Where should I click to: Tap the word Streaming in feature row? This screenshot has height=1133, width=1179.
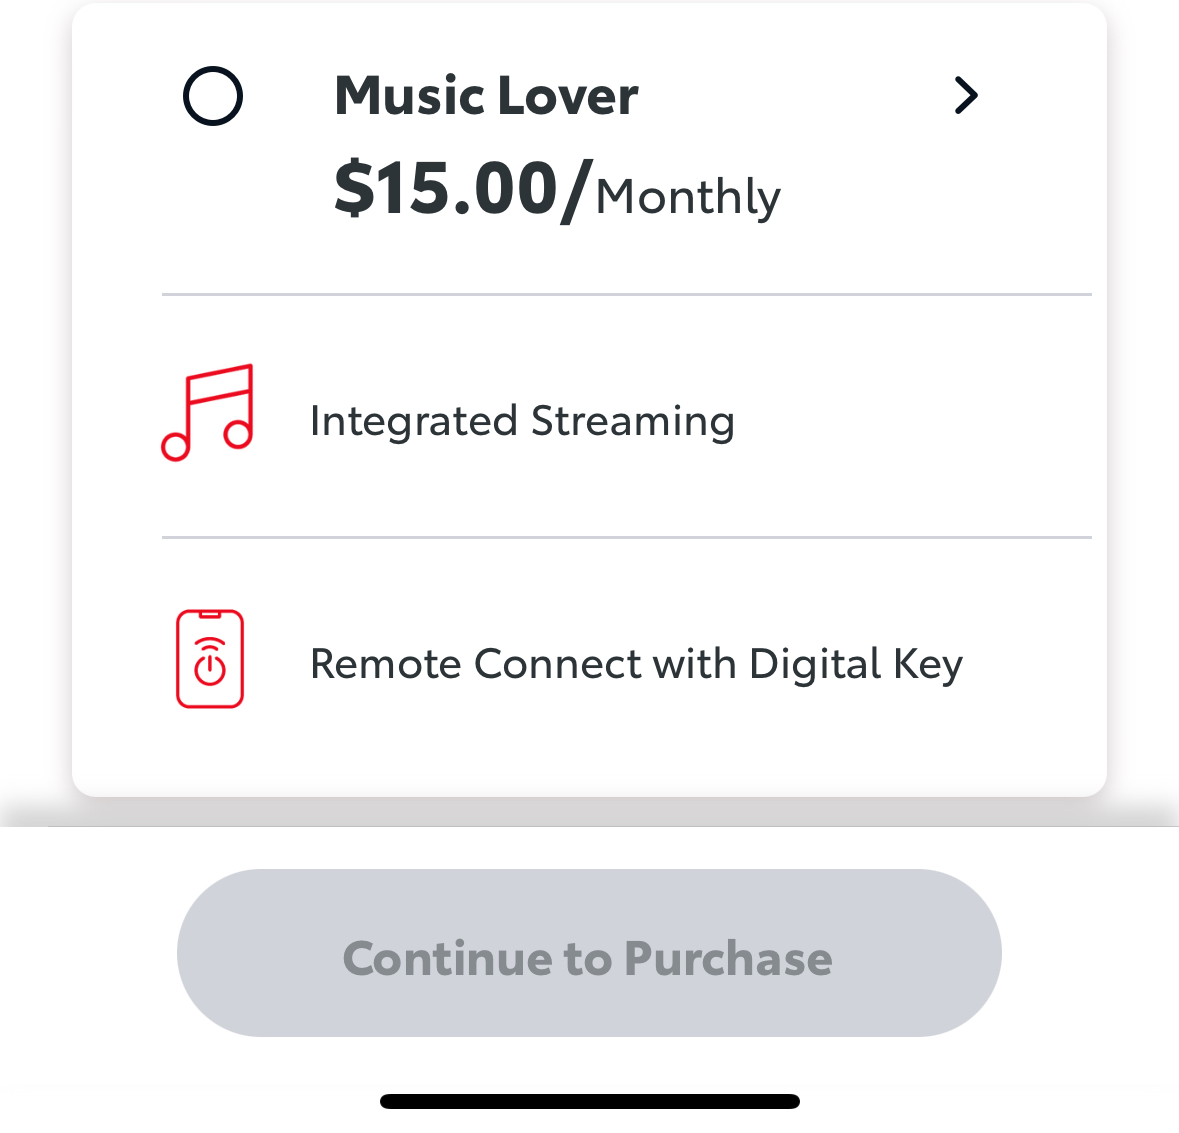(x=632, y=422)
